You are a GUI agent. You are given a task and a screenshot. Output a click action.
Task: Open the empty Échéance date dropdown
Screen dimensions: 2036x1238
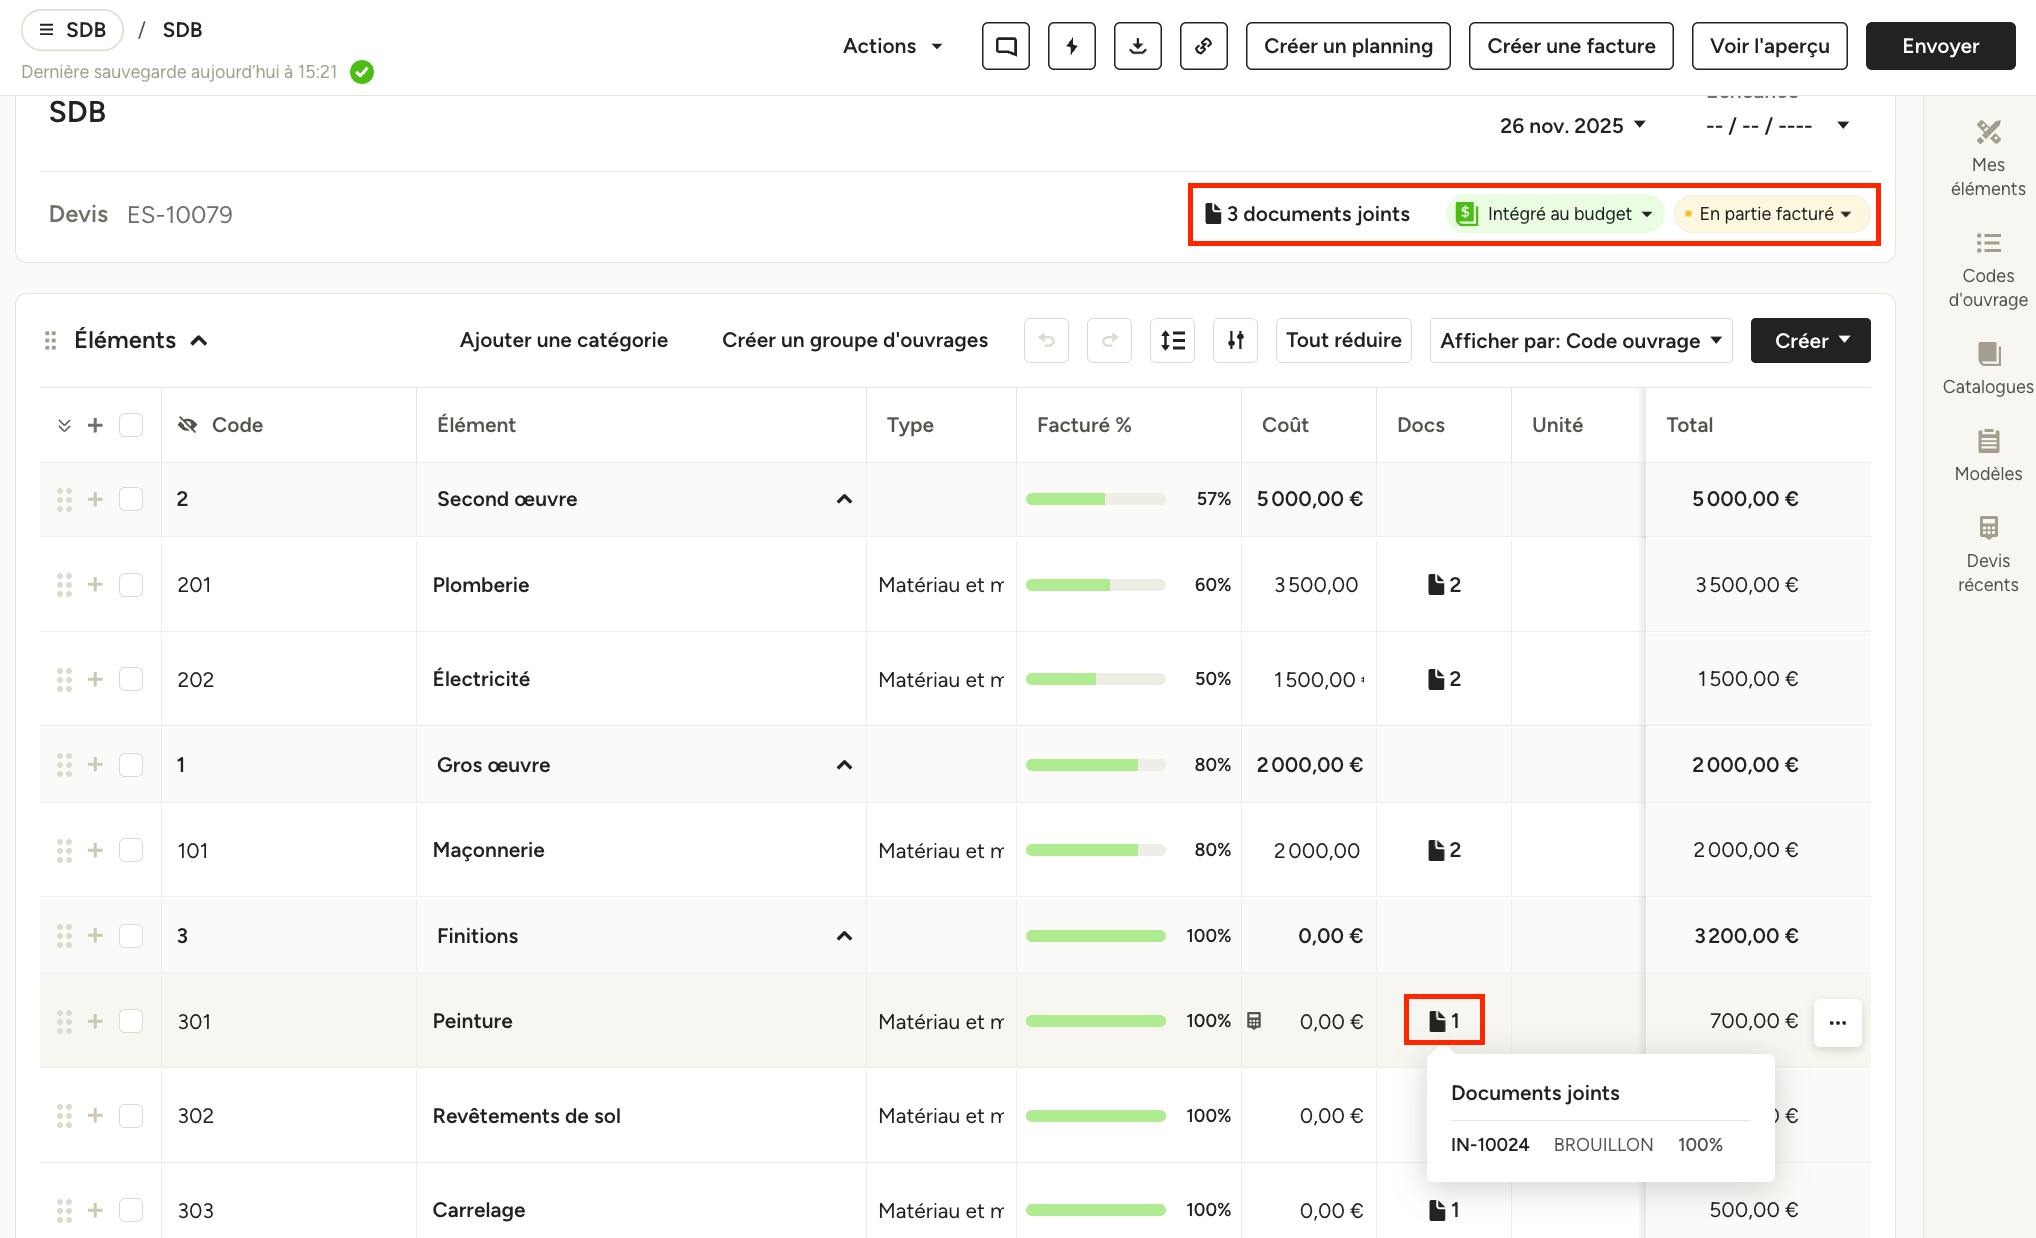[1777, 126]
